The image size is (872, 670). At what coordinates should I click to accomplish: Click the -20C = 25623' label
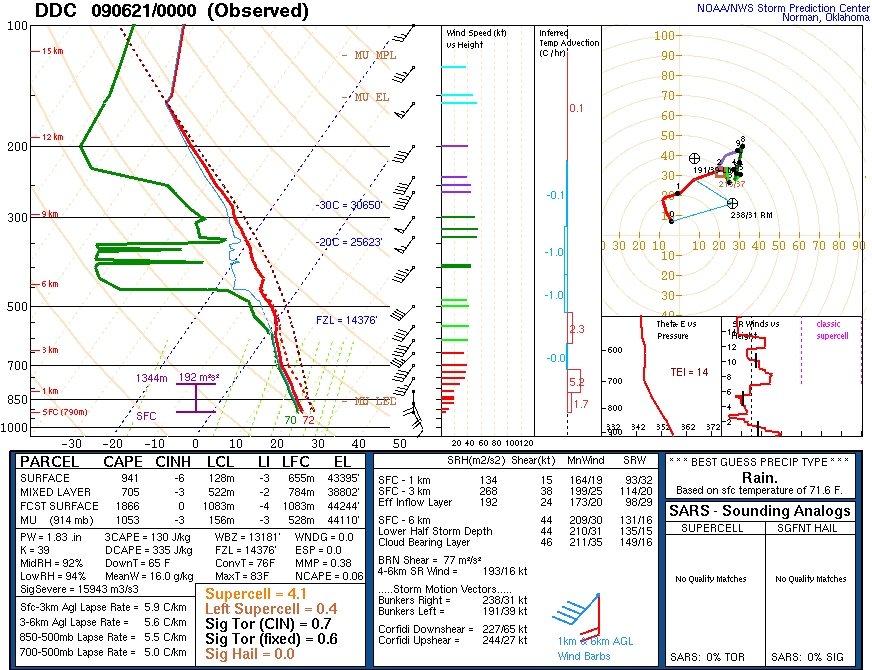pos(349,242)
